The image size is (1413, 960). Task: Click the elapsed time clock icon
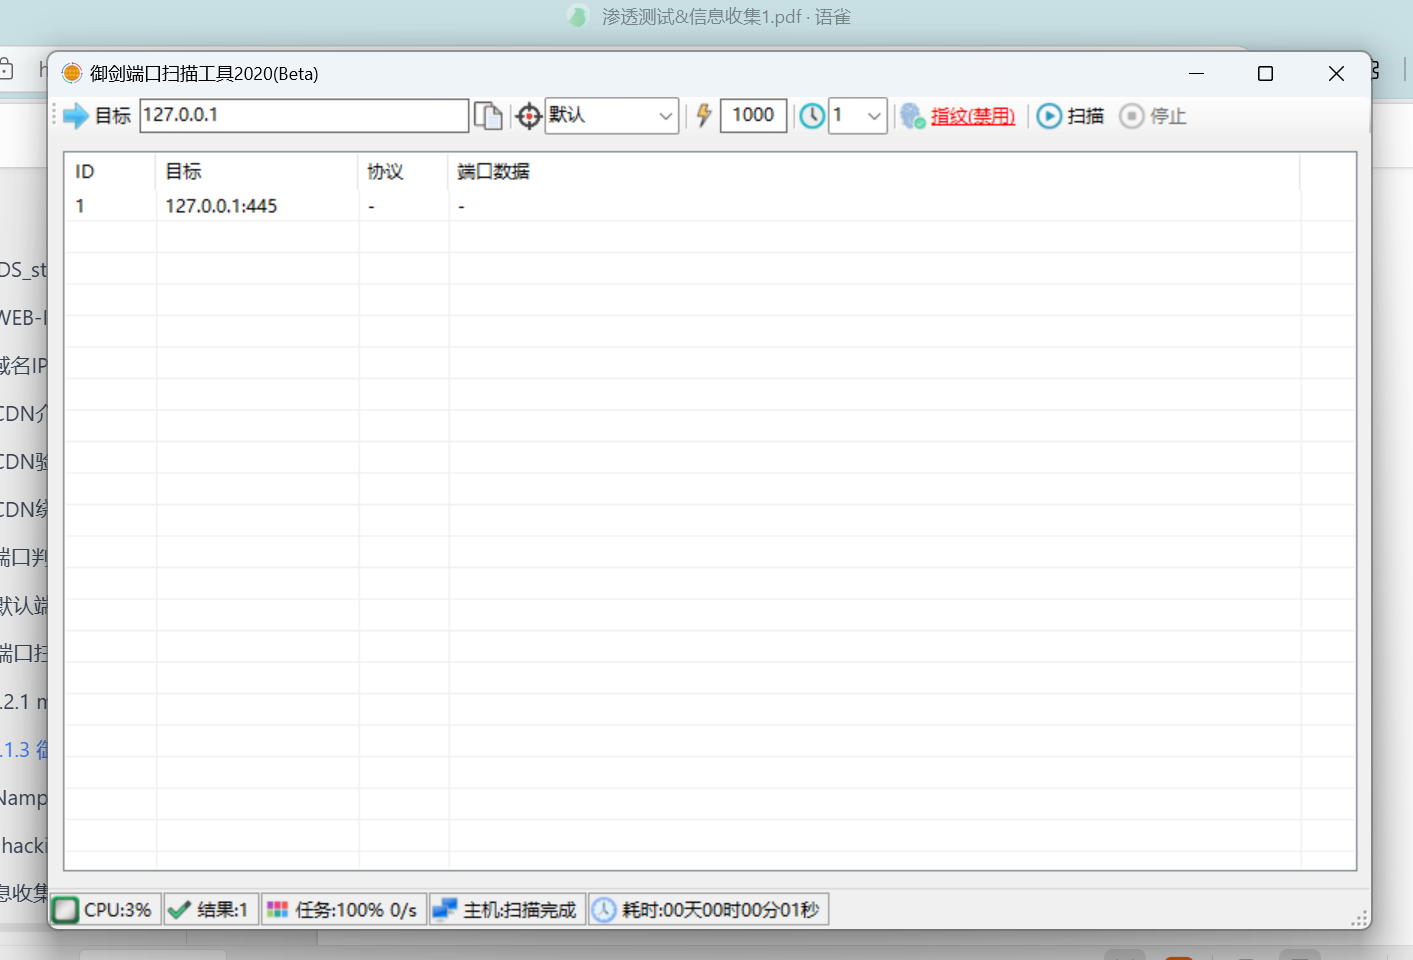tap(604, 910)
